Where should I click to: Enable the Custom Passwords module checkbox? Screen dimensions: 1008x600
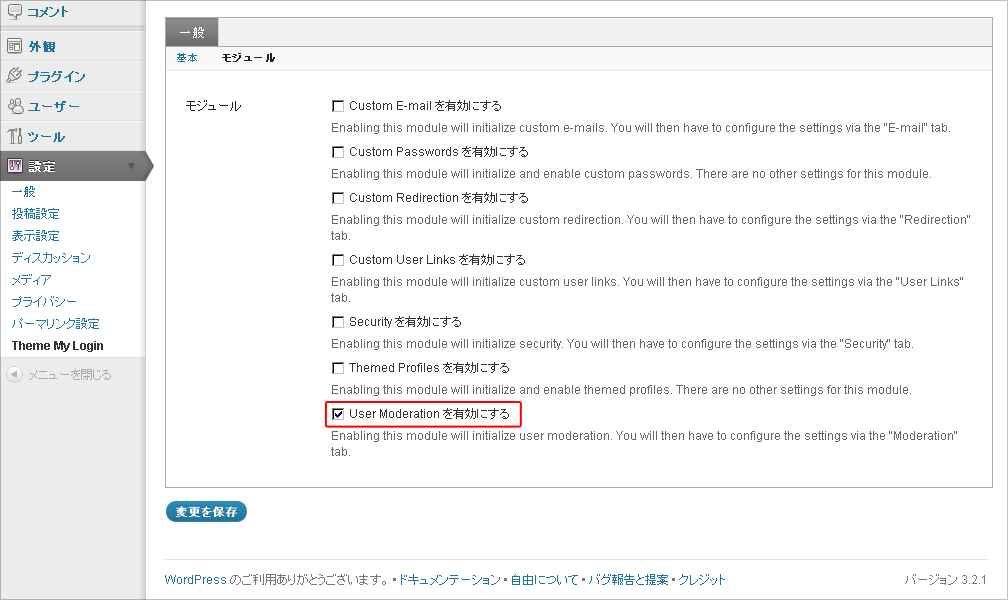(x=338, y=152)
